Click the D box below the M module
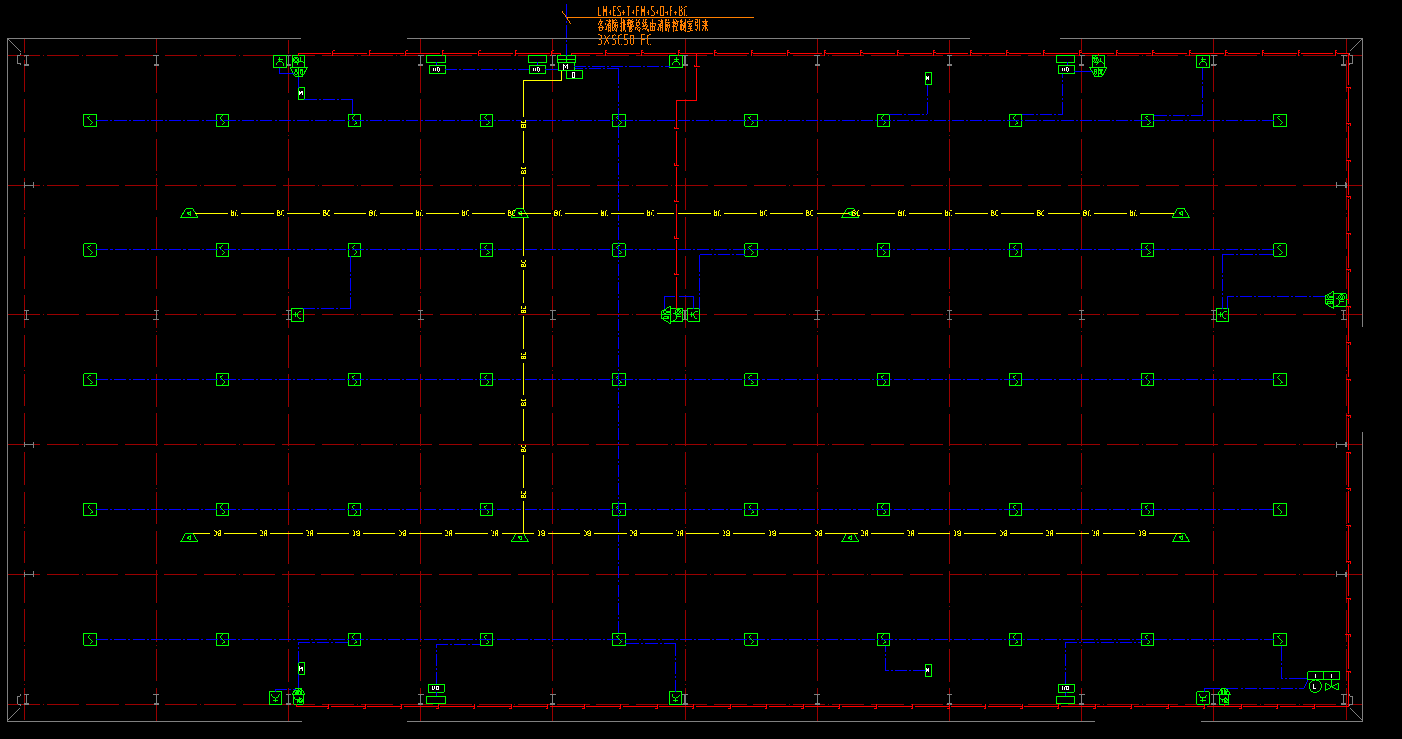The image size is (1402, 739). coord(574,75)
